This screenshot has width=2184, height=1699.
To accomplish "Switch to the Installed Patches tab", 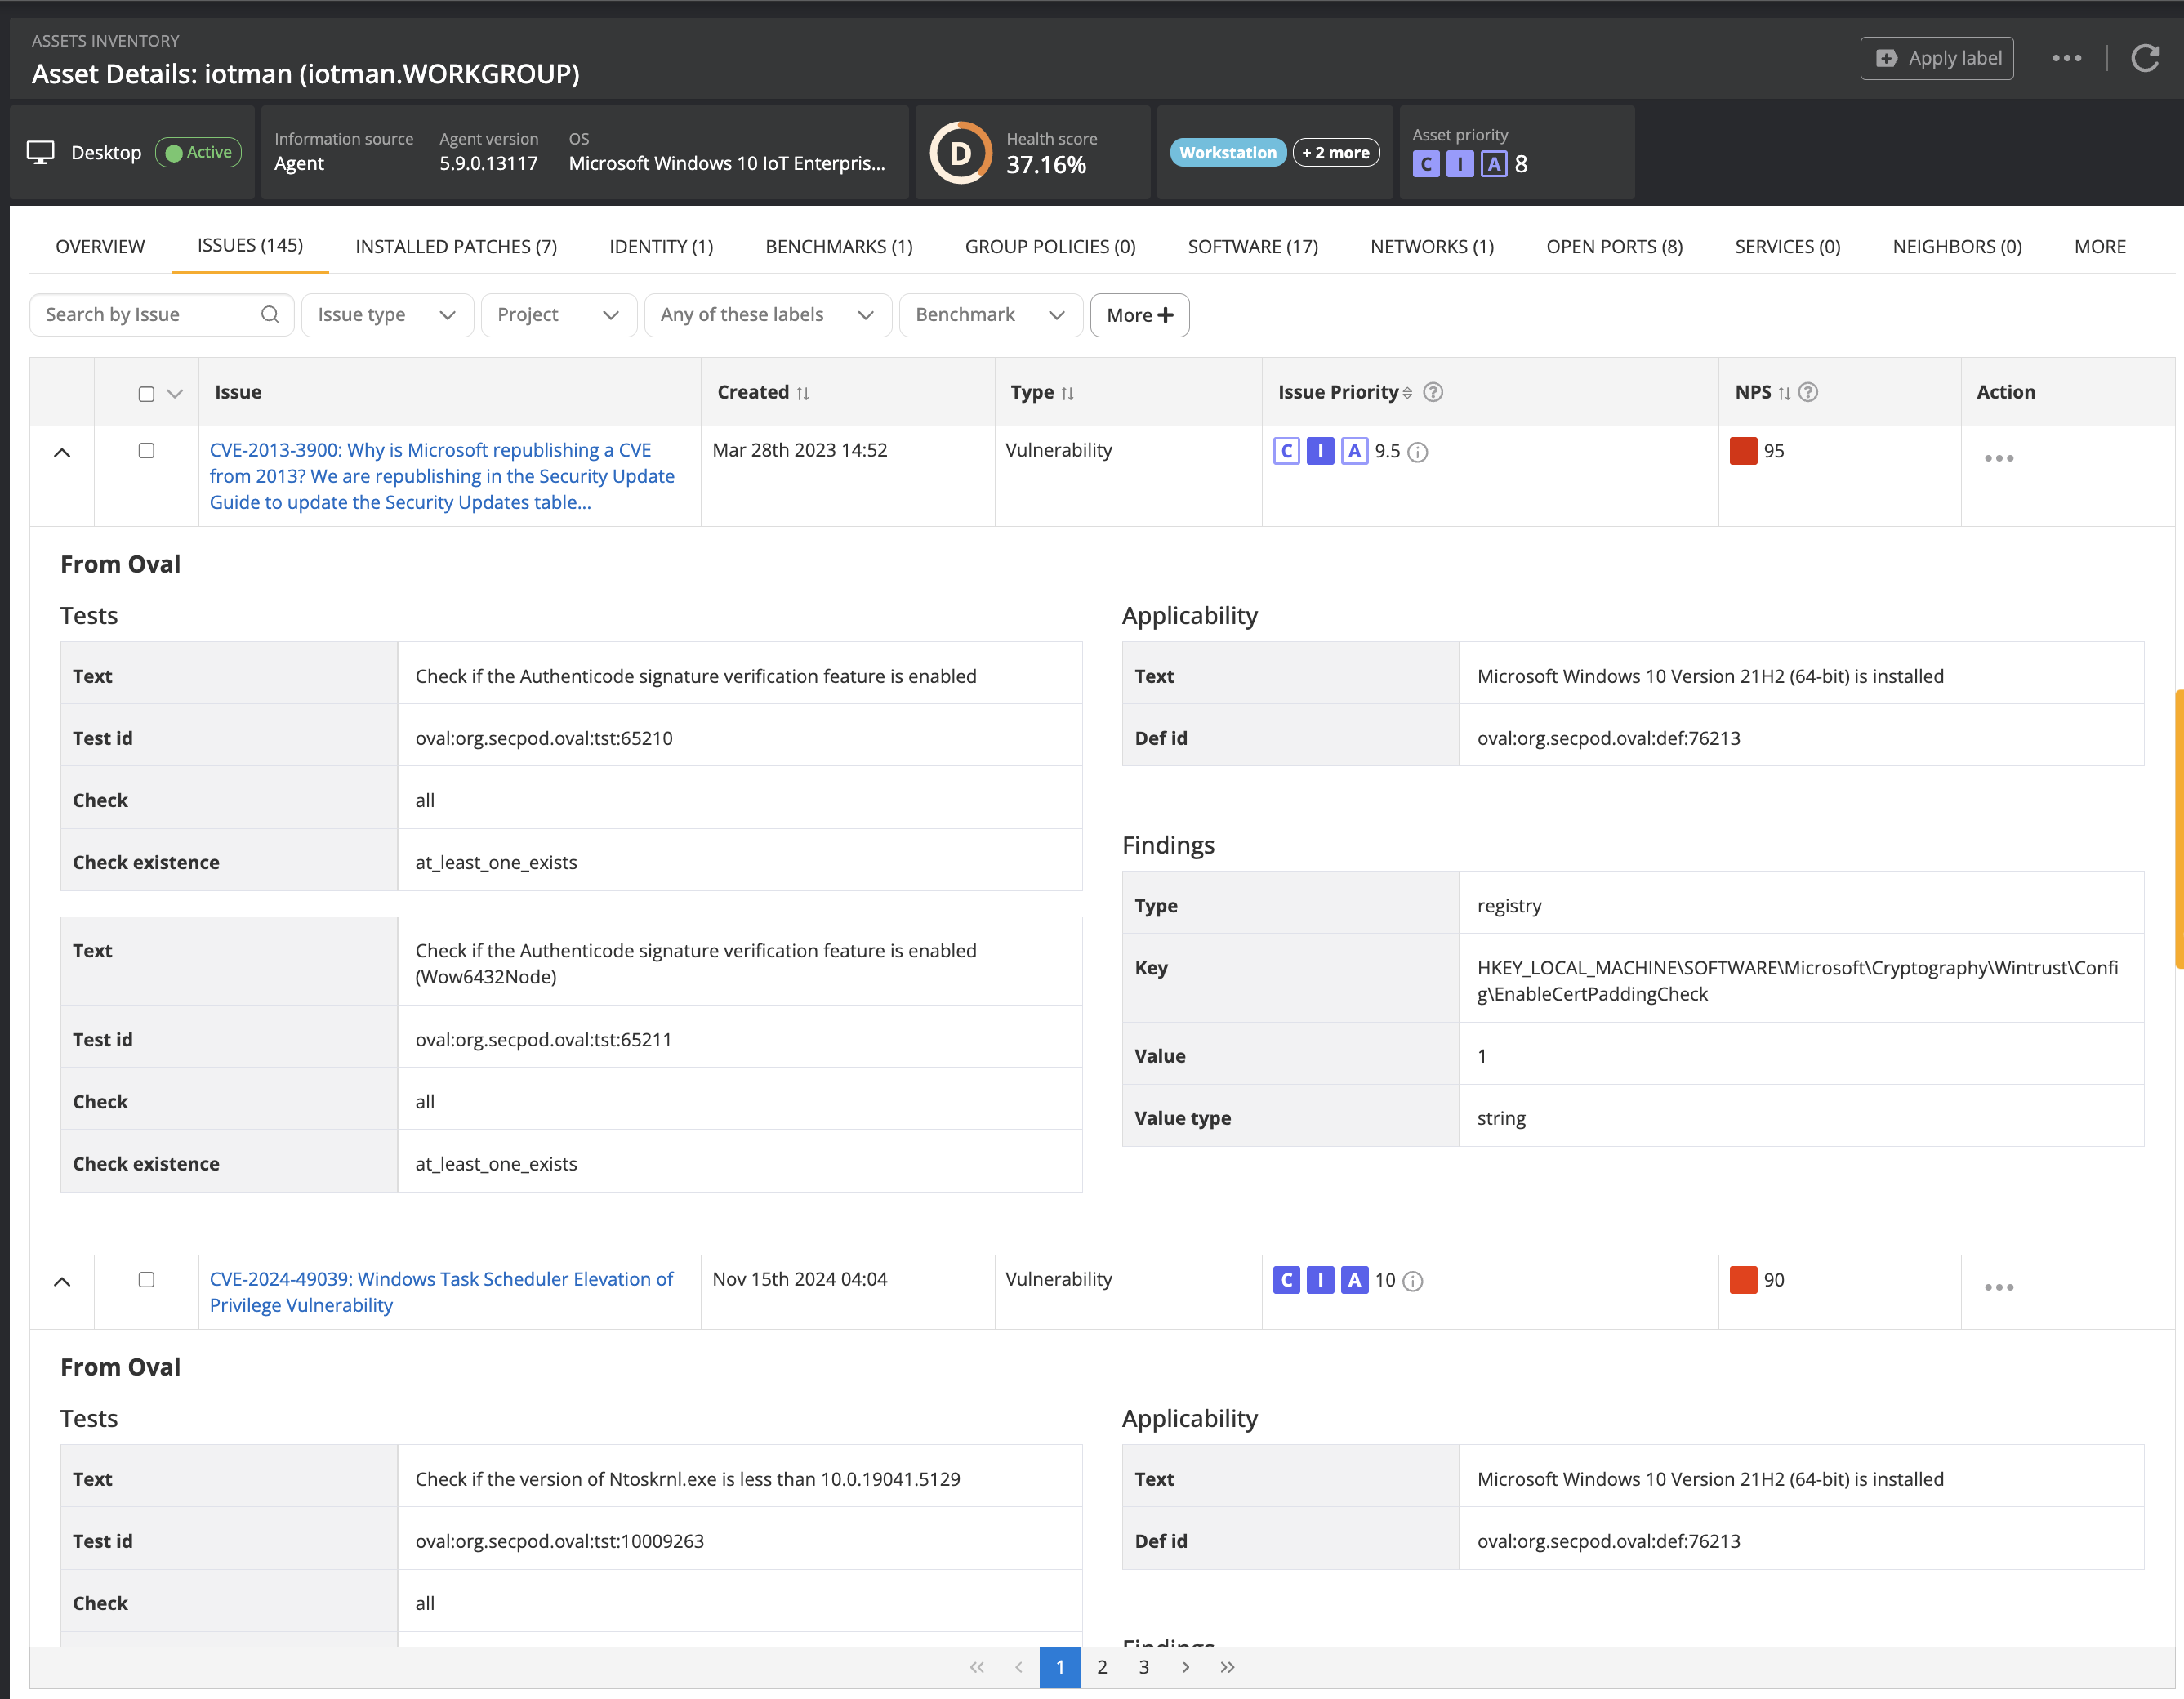I will tap(456, 247).
